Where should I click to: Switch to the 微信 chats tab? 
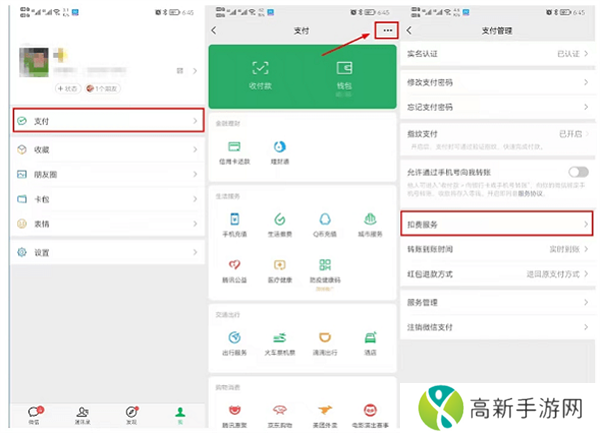click(35, 415)
